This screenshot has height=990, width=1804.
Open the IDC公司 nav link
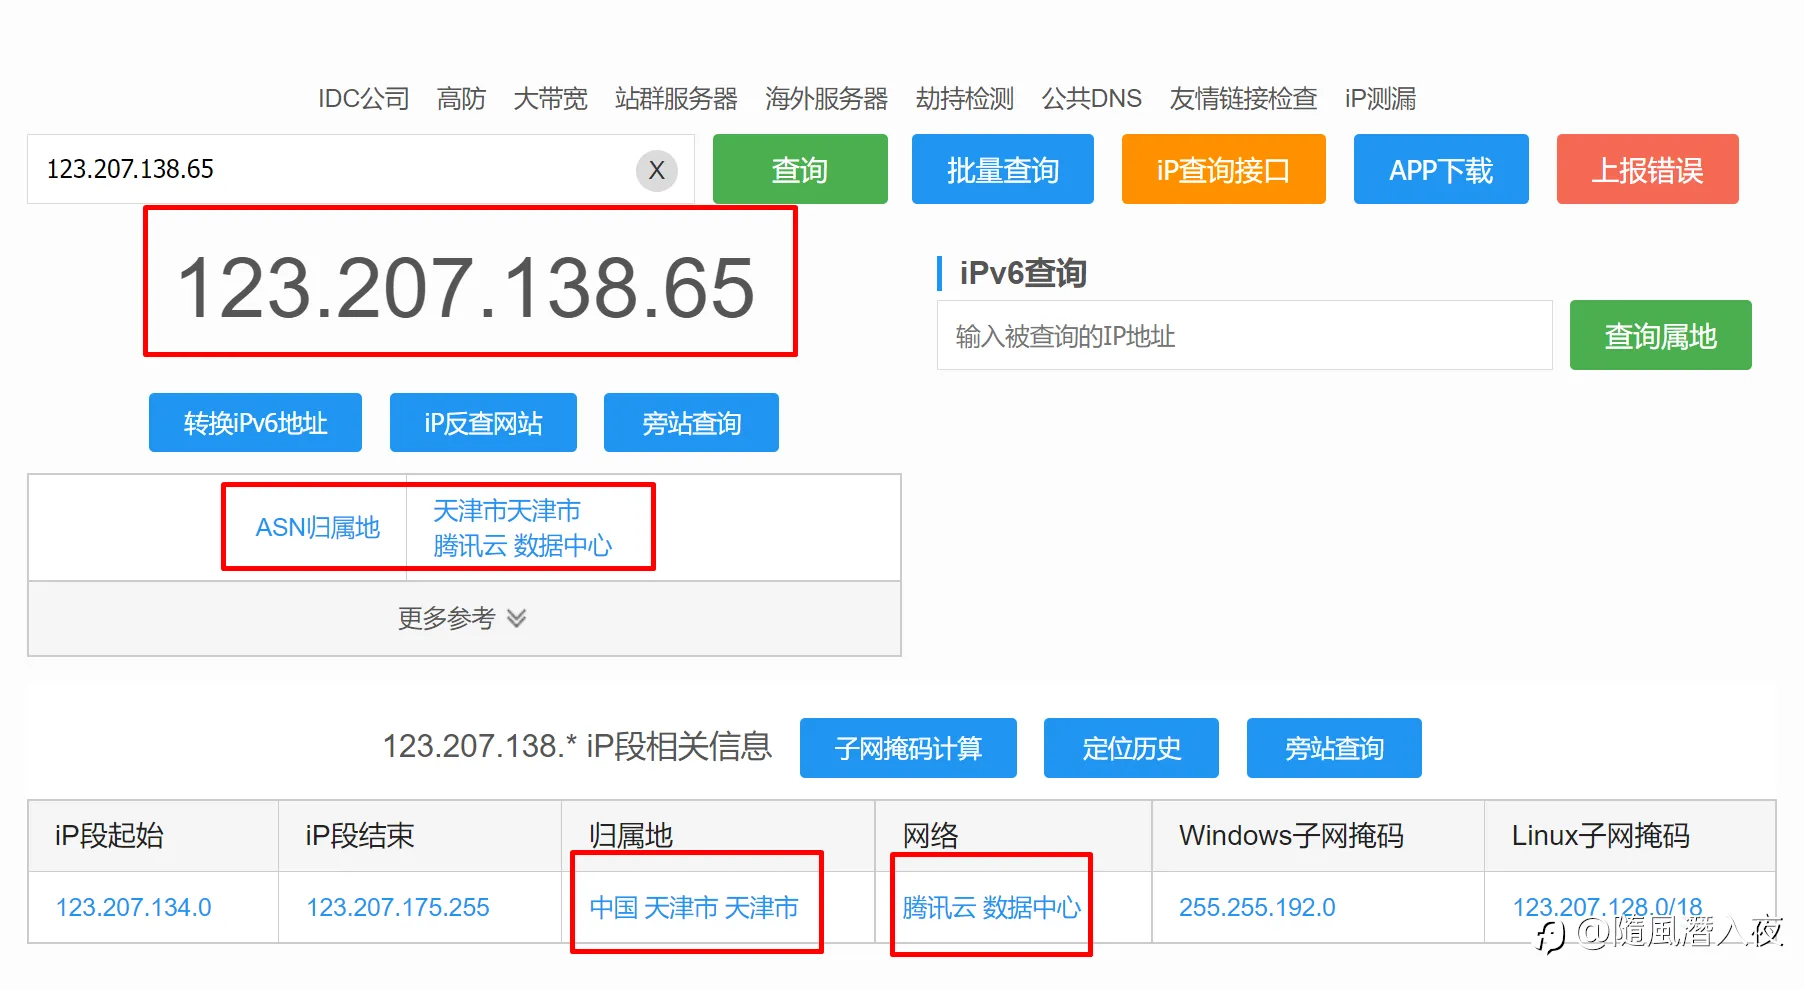pos(364,98)
